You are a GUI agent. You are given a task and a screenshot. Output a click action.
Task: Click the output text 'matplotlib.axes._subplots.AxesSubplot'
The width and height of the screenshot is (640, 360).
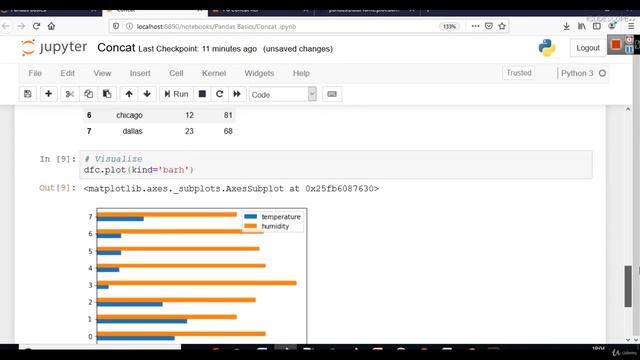point(186,189)
